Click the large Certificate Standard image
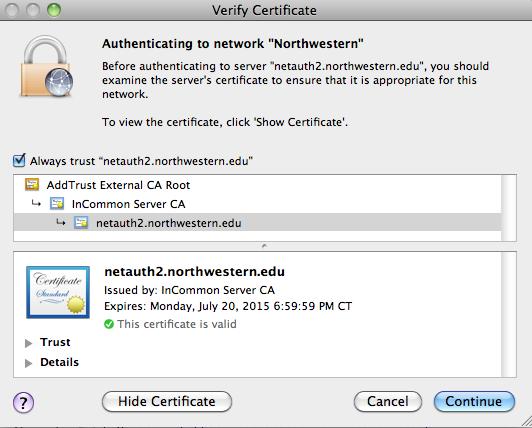This screenshot has height=428, width=532. (58, 292)
